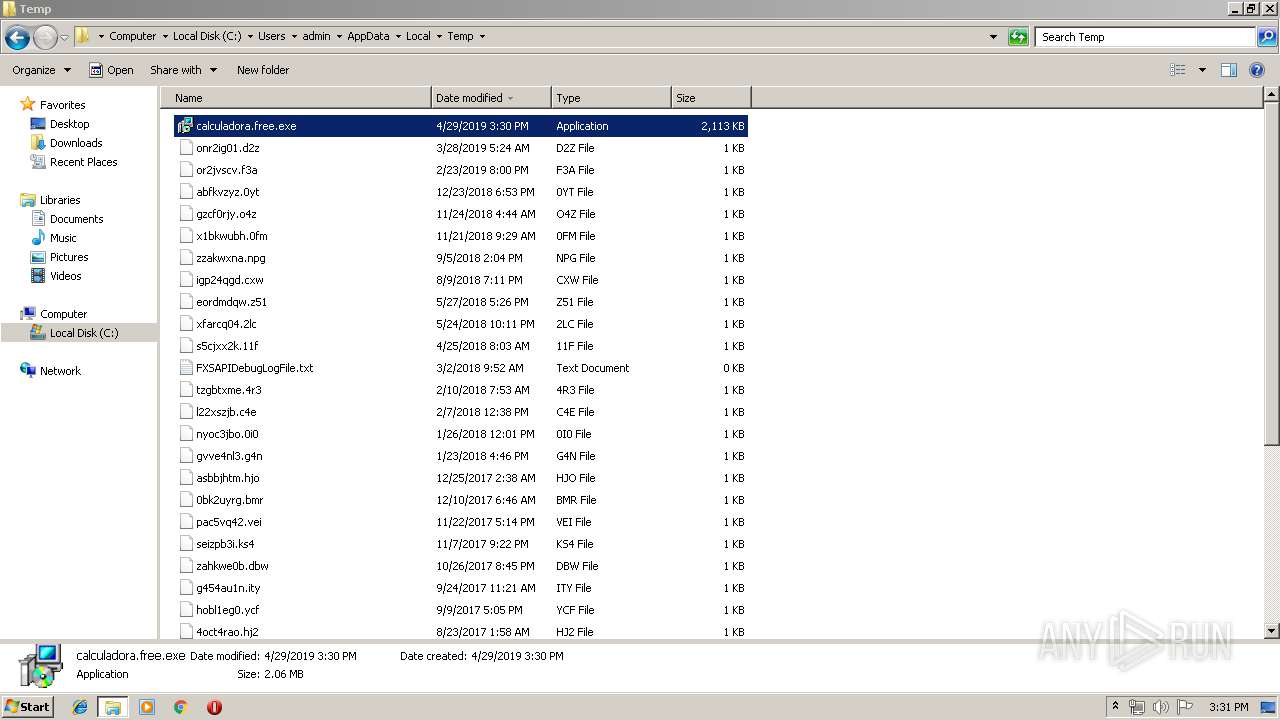Click the search magnifier icon
Viewport: 1280px width, 720px height.
pyautogui.click(x=1266, y=37)
